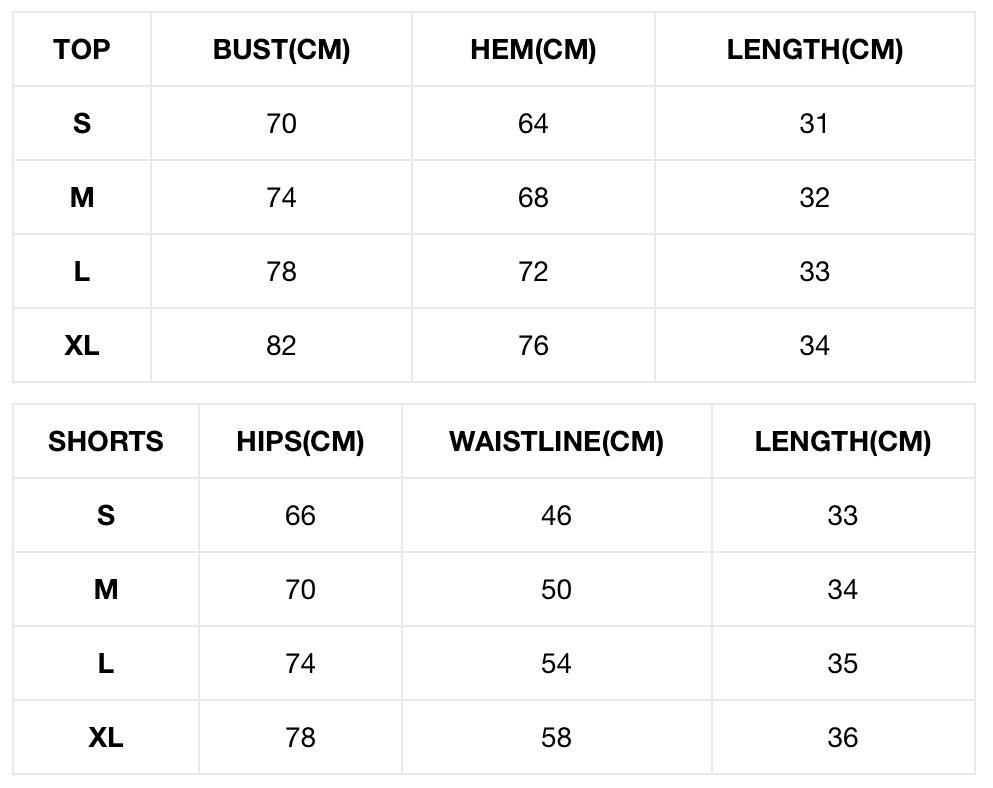The image size is (993, 788).
Task: Select the L row label in top table
Action: pyautogui.click(x=82, y=272)
